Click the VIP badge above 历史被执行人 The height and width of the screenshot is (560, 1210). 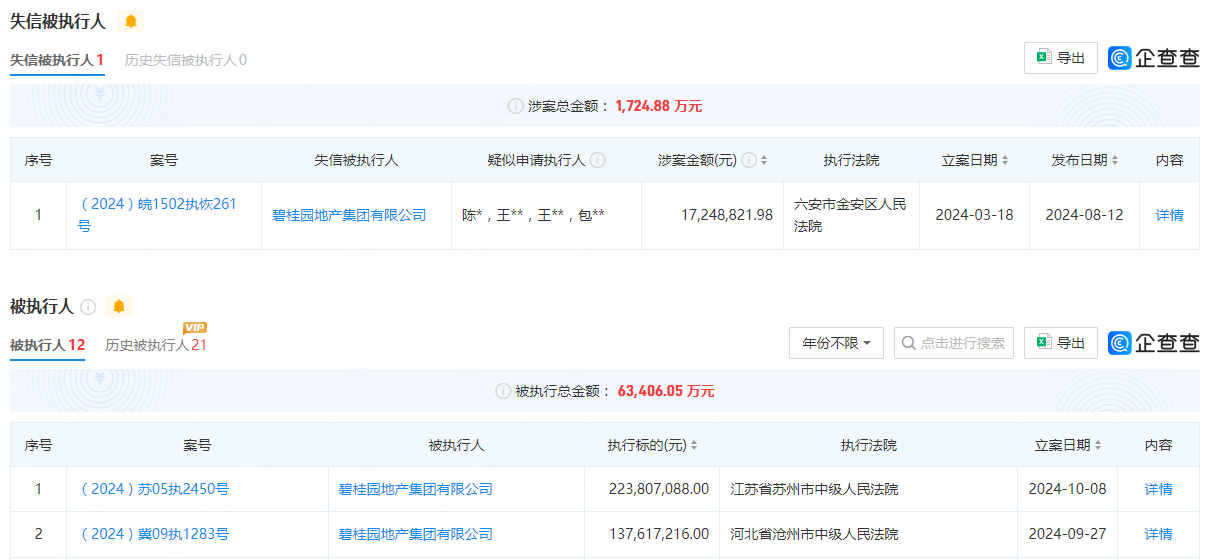195,327
